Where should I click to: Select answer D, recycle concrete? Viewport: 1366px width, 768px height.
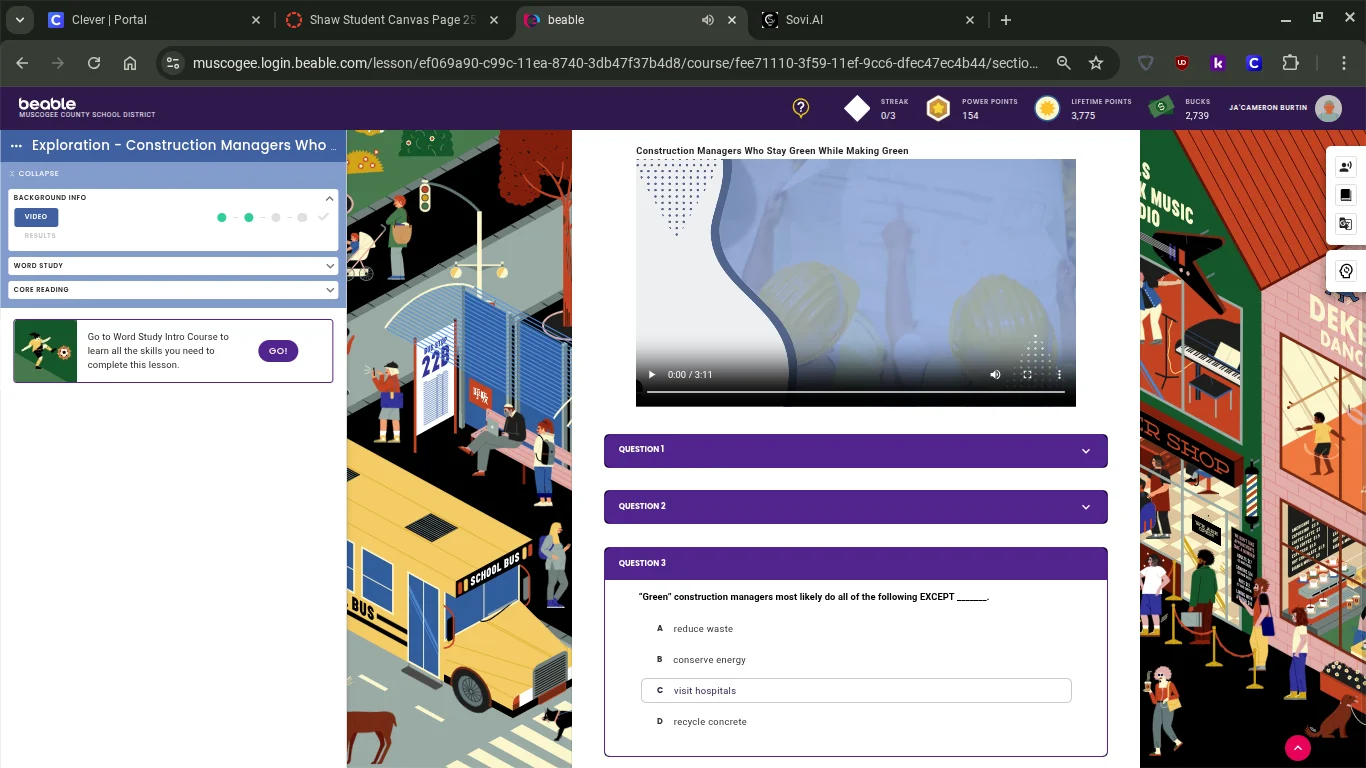710,721
